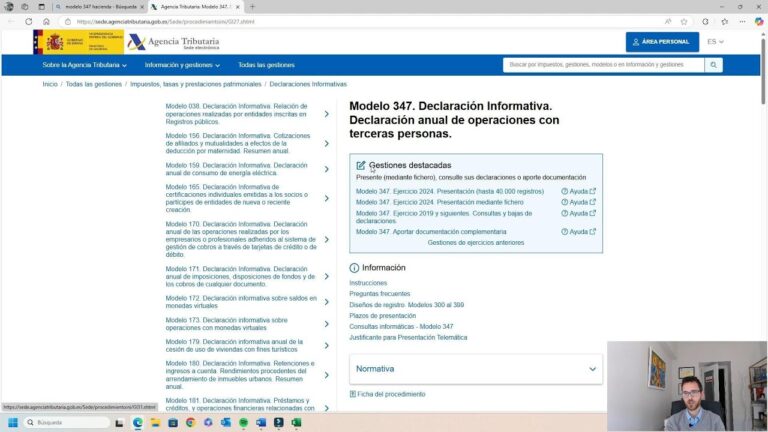The image size is (768, 432).
Task: Open 'Aportar documentación complementaria' link
Action: click(431, 232)
